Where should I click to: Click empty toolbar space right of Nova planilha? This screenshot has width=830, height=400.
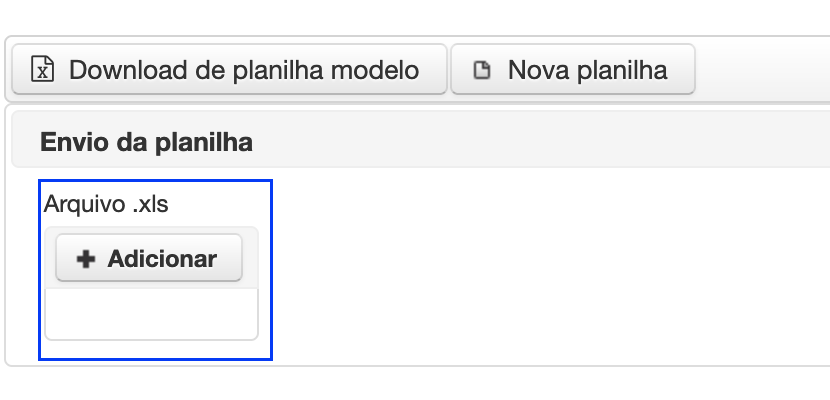762,69
